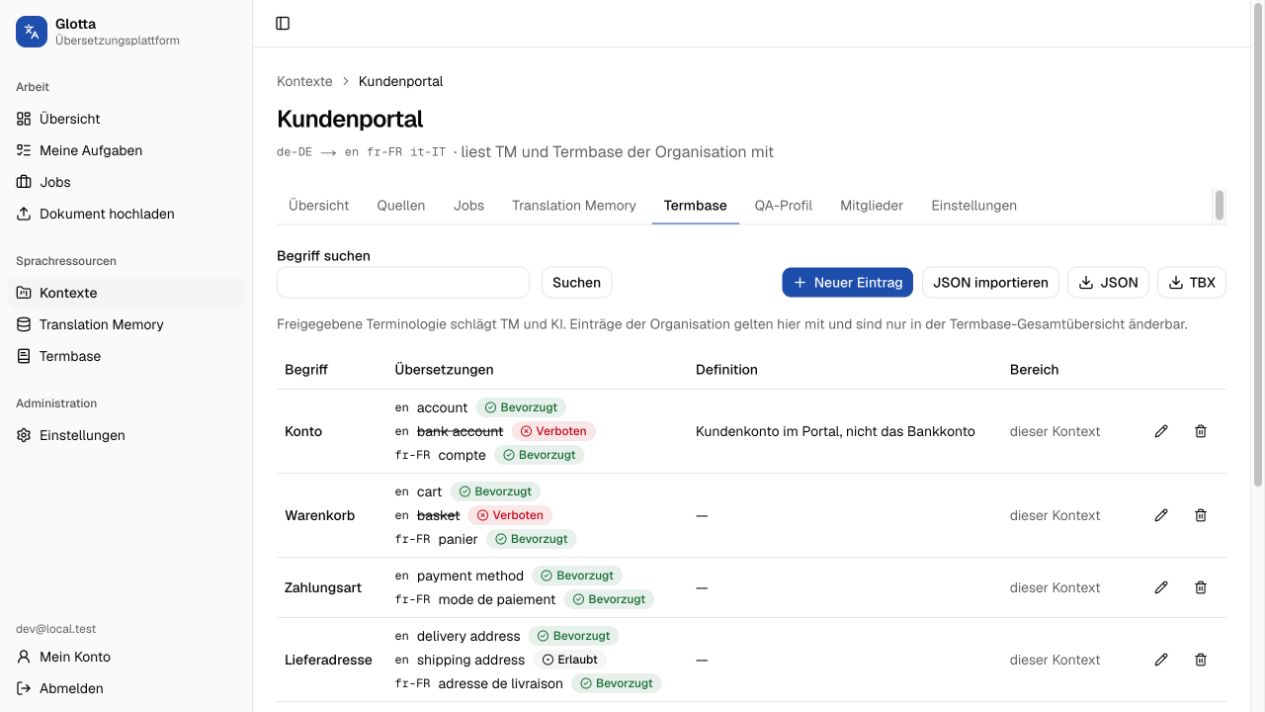1265x712 pixels.
Task: Click the translation payment method
Action: tap(470, 576)
